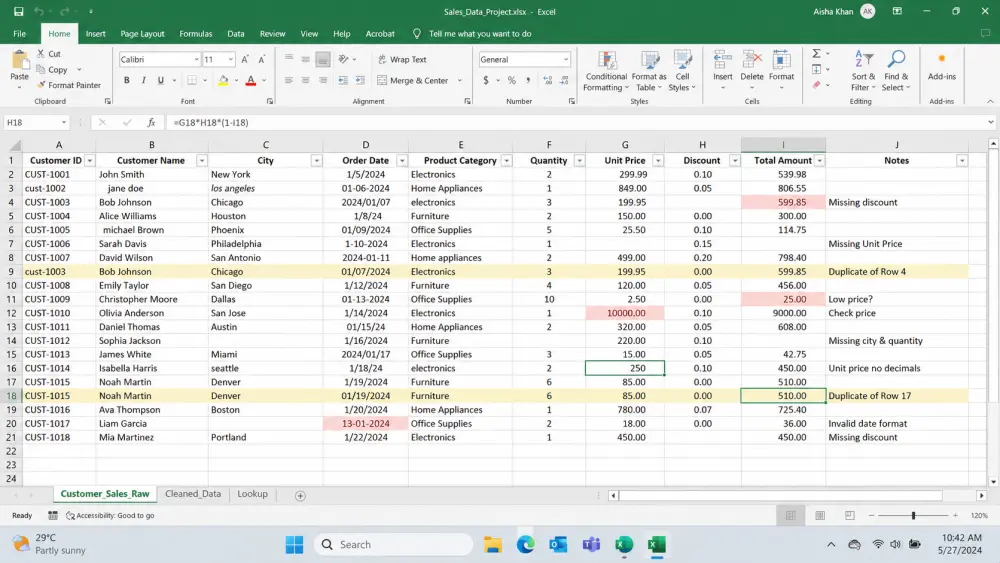
Task: Open Customer ID column filter
Action: click(90, 161)
